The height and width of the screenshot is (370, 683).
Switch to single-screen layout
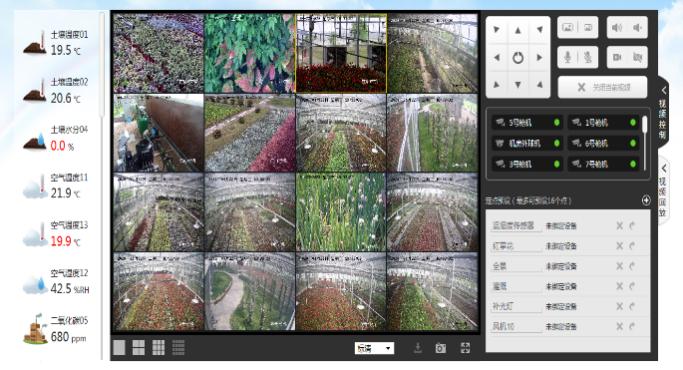coord(119,347)
